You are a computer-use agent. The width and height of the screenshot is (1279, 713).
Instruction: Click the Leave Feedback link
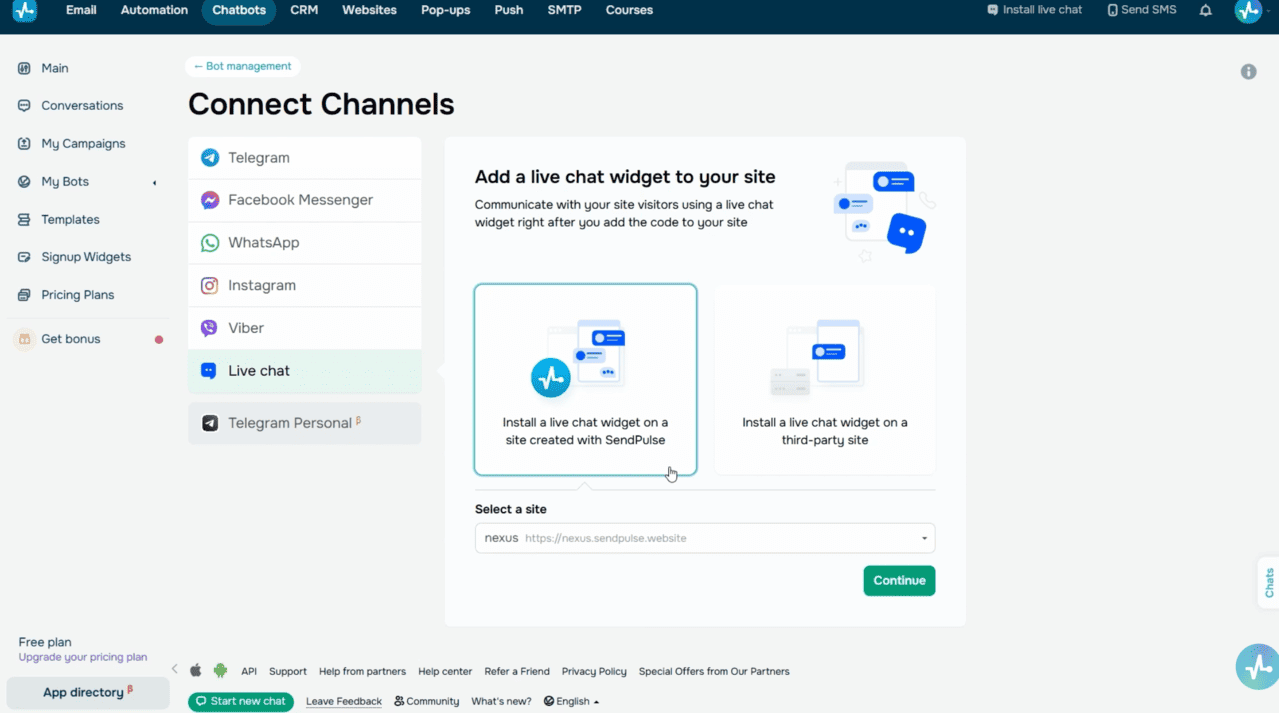(344, 702)
